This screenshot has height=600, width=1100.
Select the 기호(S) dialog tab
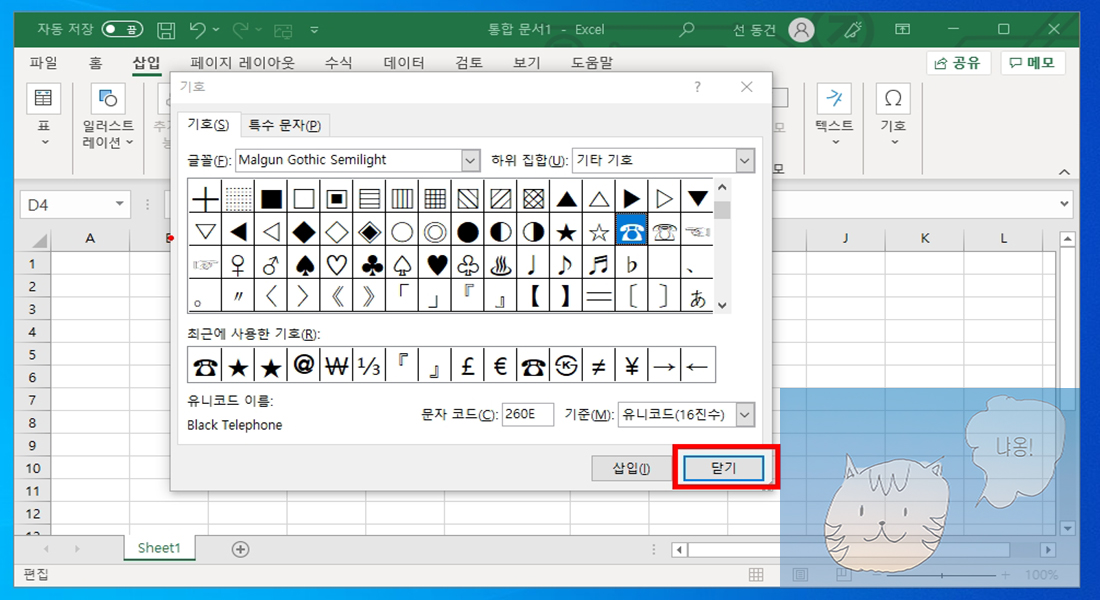click(x=208, y=124)
